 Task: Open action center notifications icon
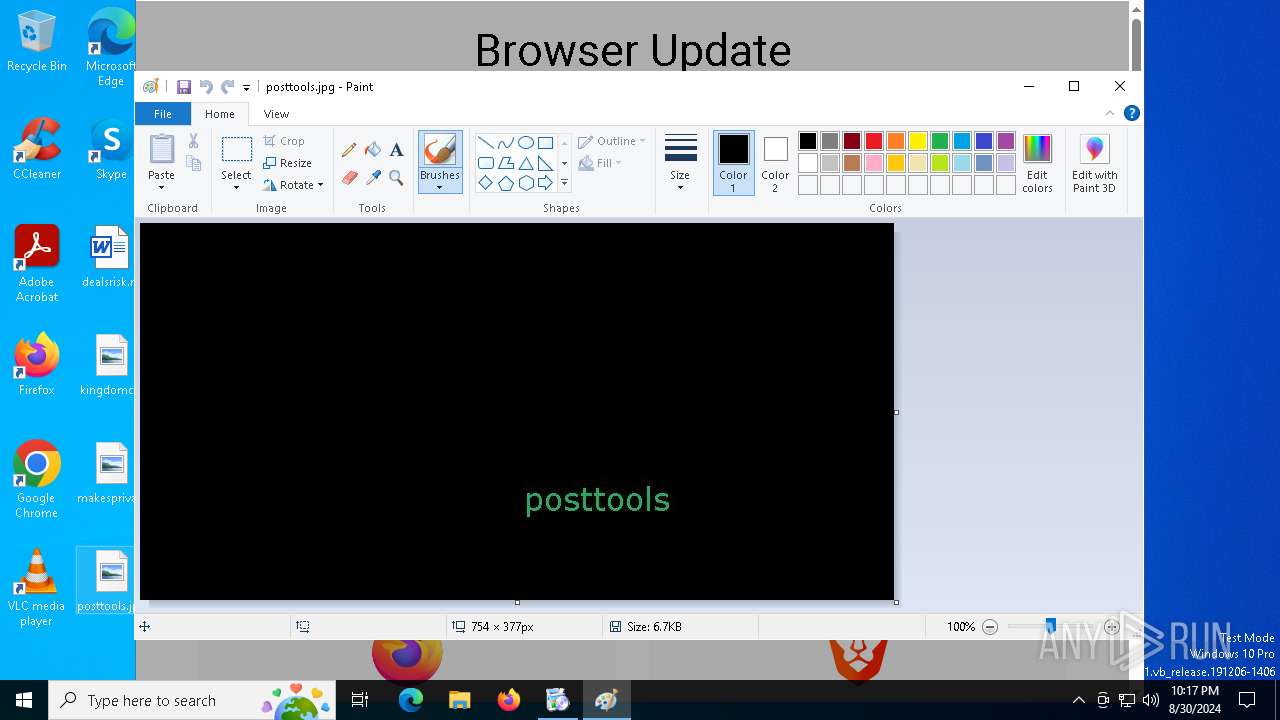tap(1247, 700)
